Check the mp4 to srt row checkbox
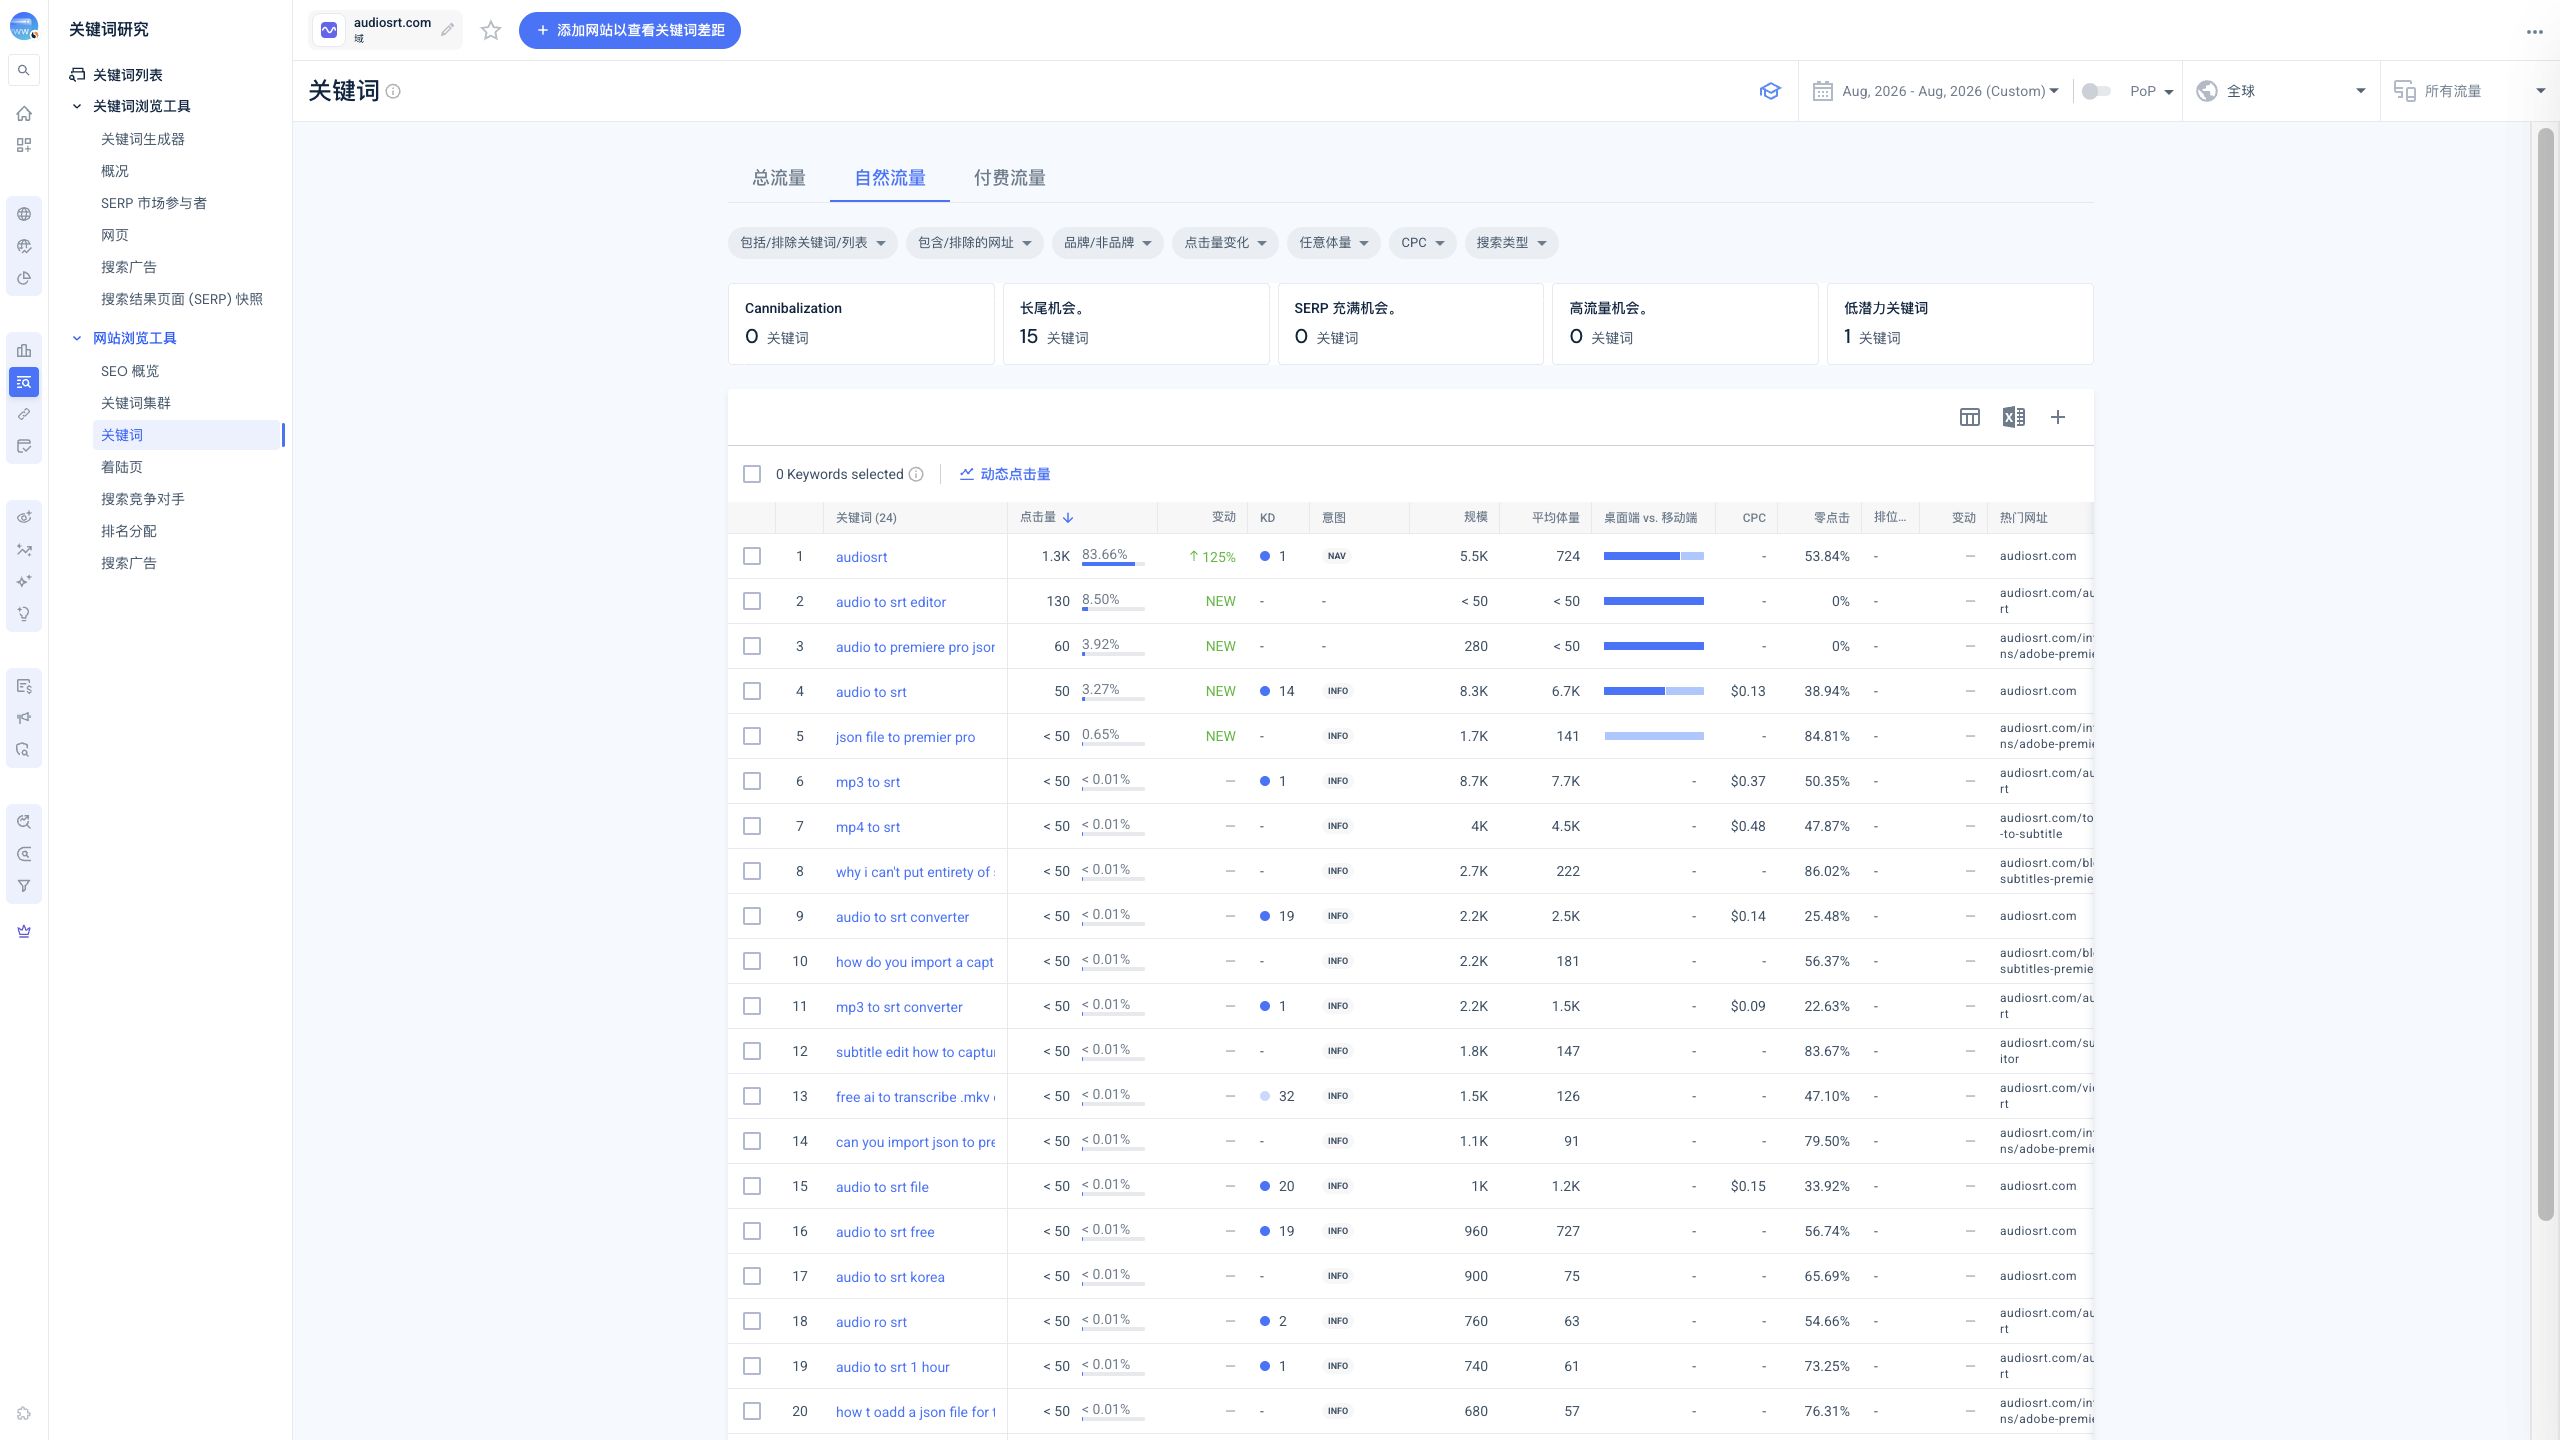 click(x=752, y=826)
